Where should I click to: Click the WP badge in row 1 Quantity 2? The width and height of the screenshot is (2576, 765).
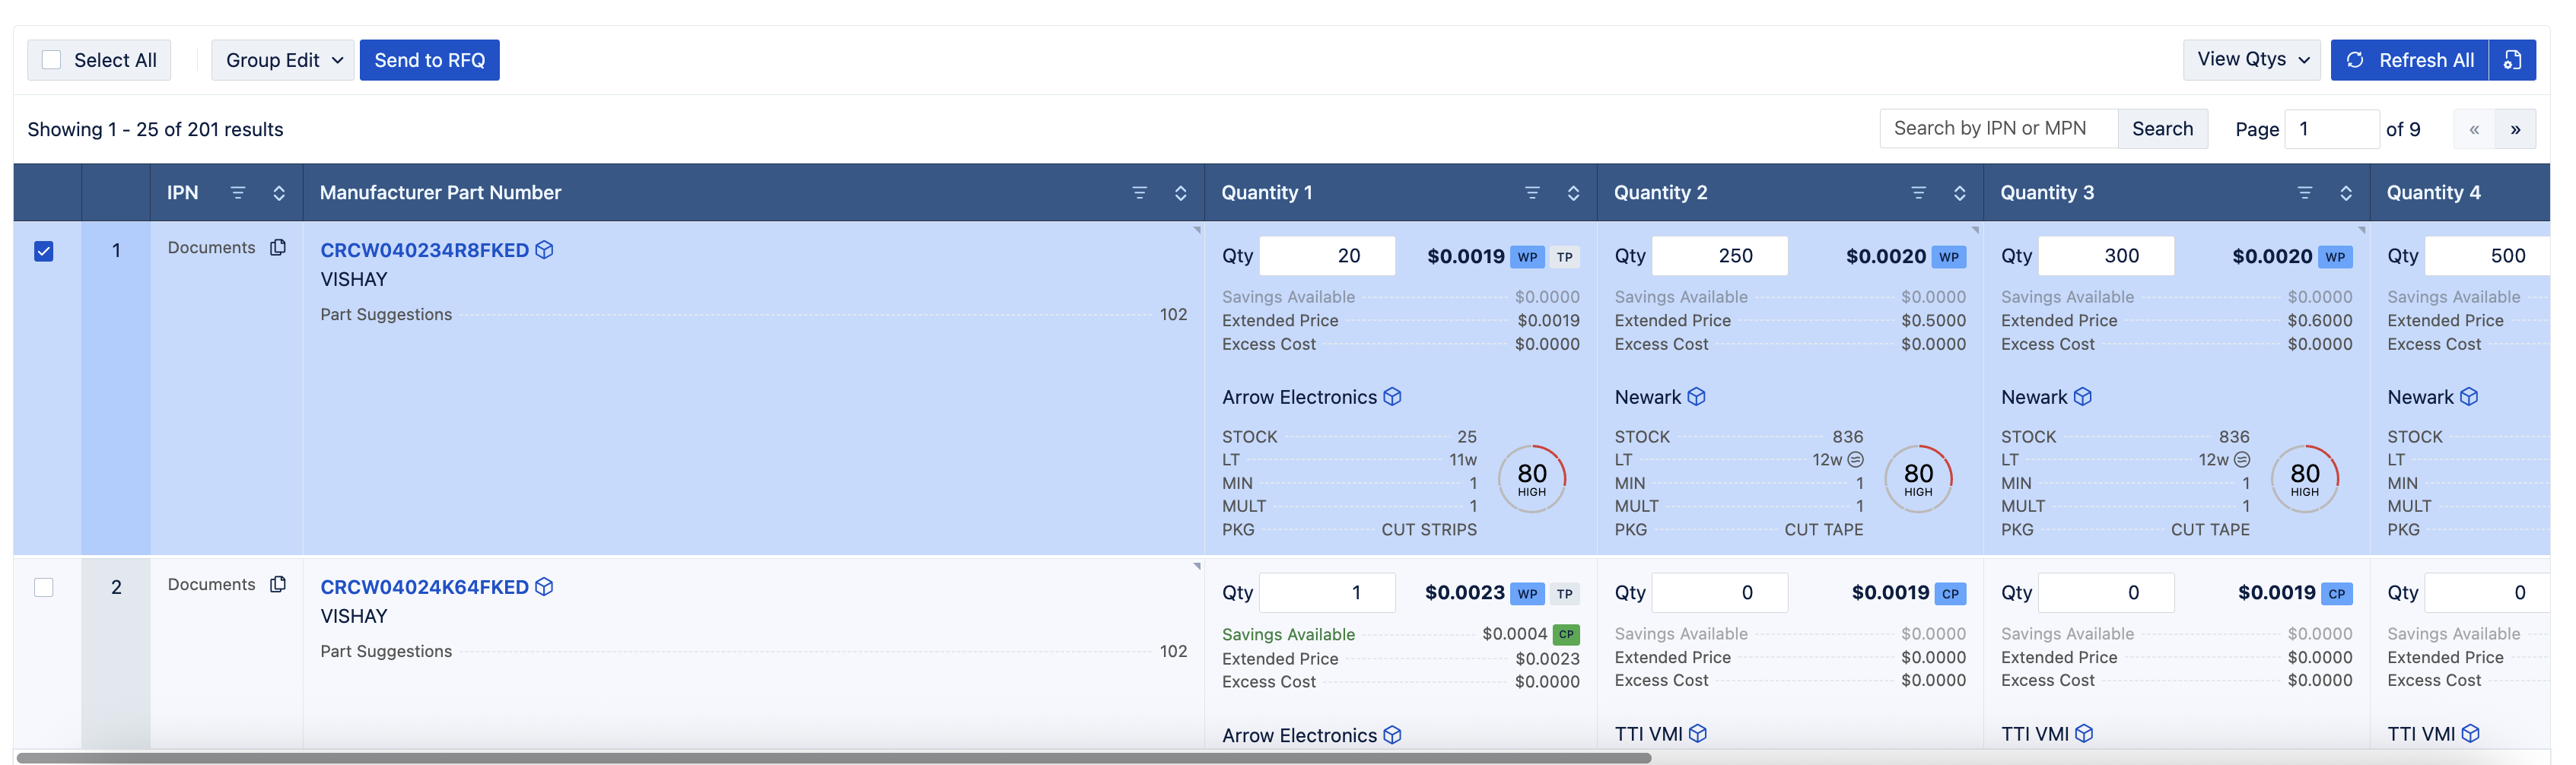pos(1949,257)
